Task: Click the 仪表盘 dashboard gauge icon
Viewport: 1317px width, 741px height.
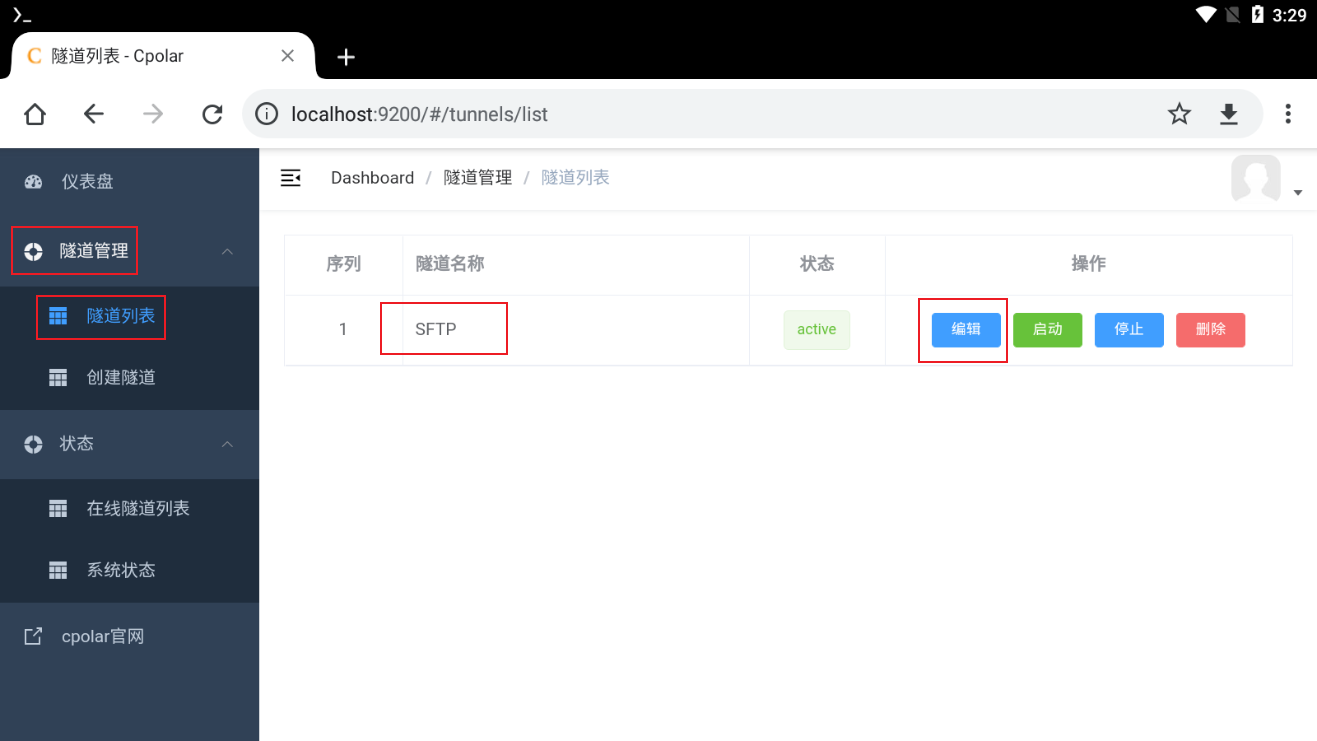Action: [x=33, y=182]
